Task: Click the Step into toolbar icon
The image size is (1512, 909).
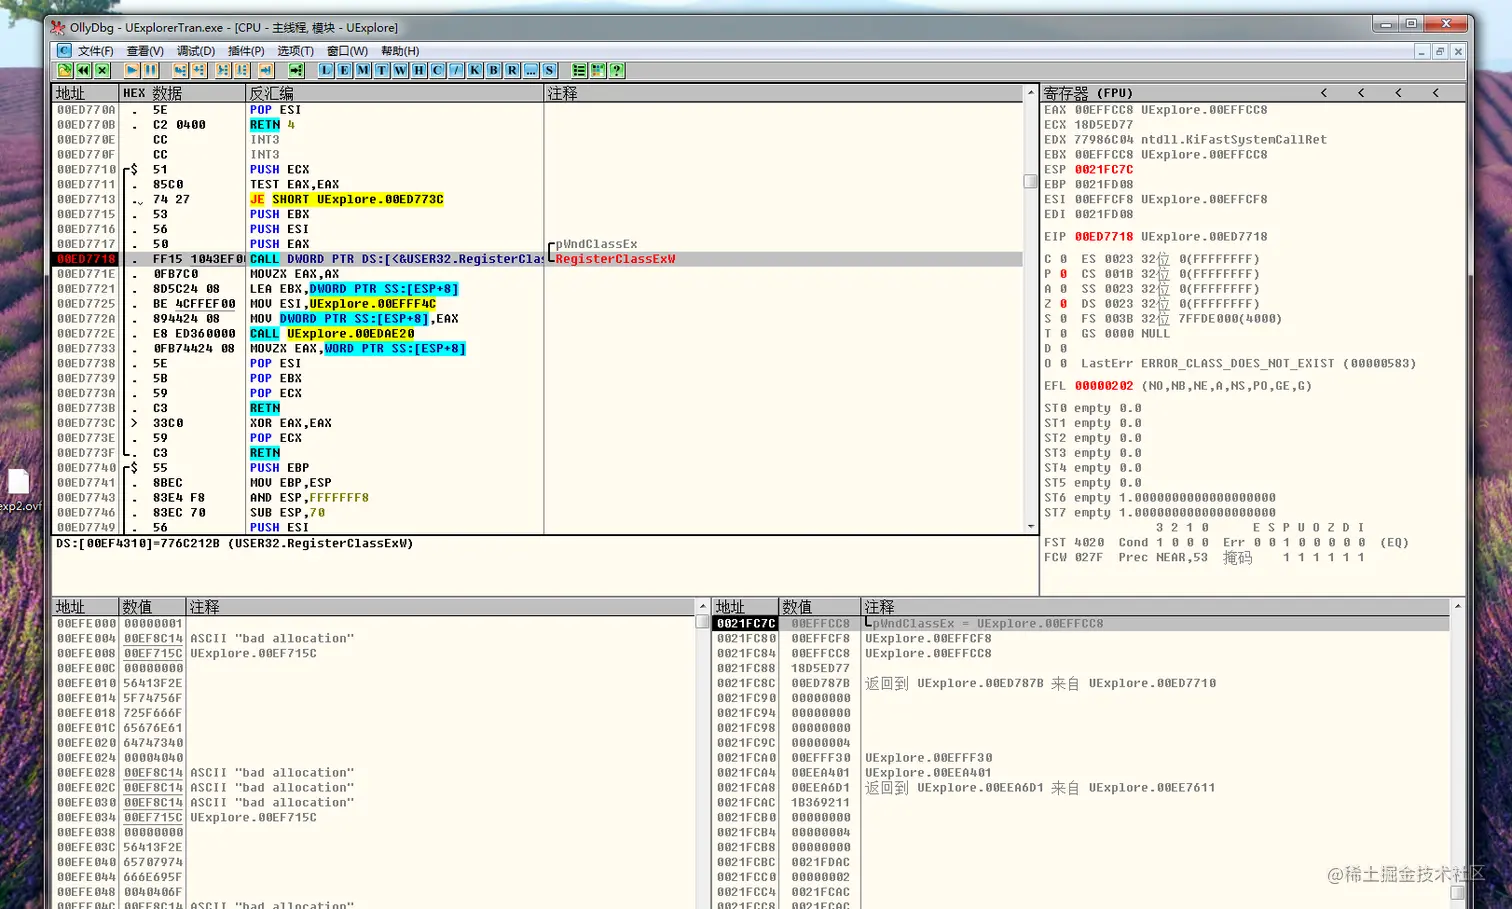Action: 180,70
